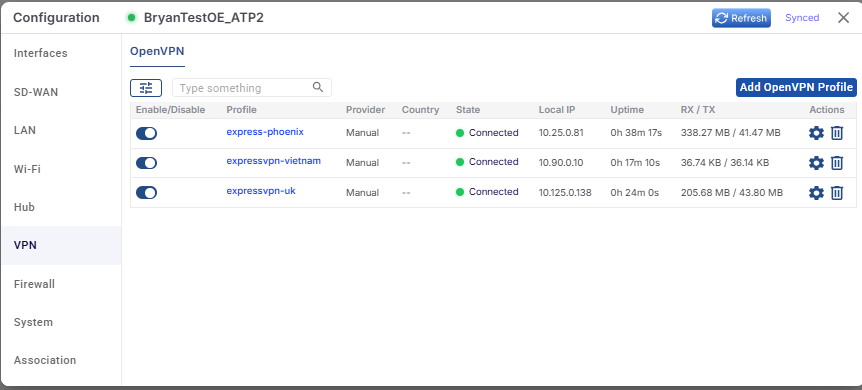Open settings gear for expressvpn-uk profile
The width and height of the screenshot is (862, 390).
(816, 193)
